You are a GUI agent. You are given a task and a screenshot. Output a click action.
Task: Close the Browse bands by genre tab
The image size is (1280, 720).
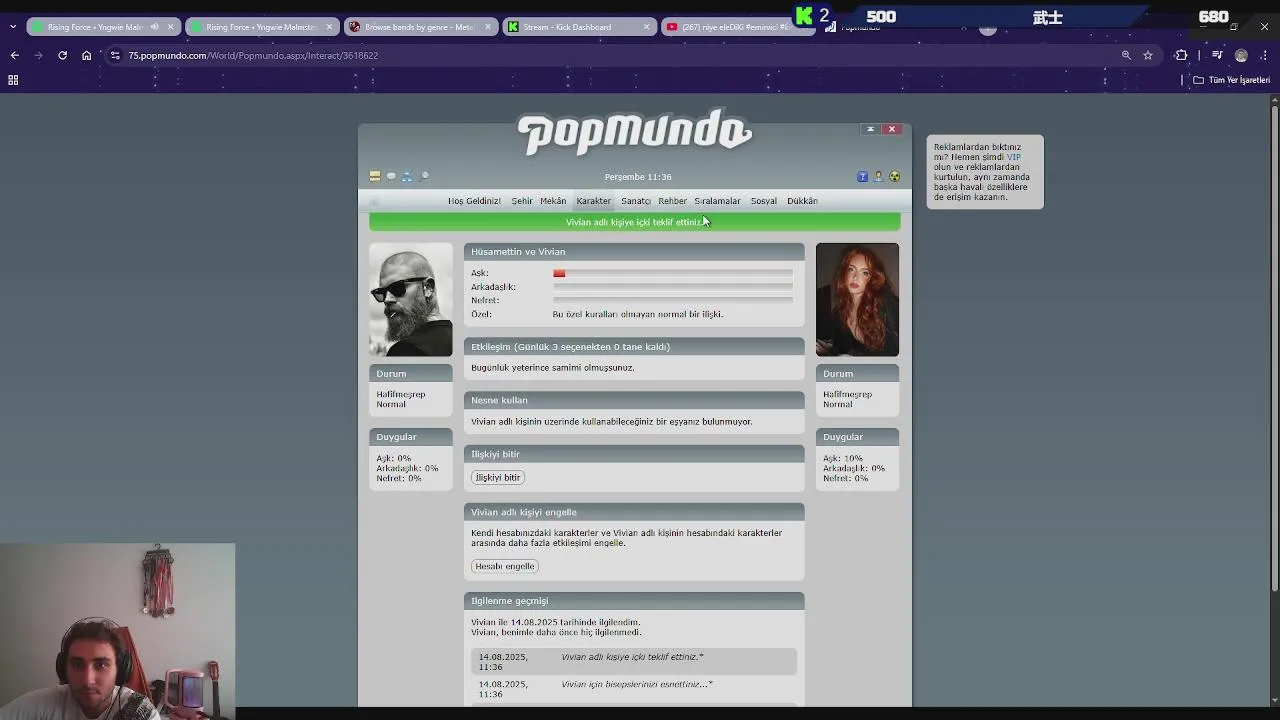pyautogui.click(x=488, y=27)
